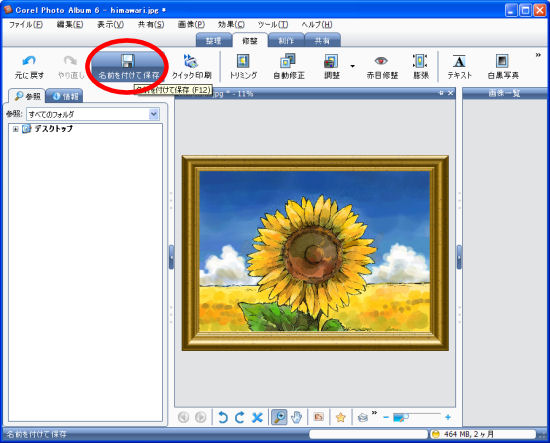Screen dimensions: 550x443
Task: Open the ヘルプ(H) menu
Action: coord(317,25)
